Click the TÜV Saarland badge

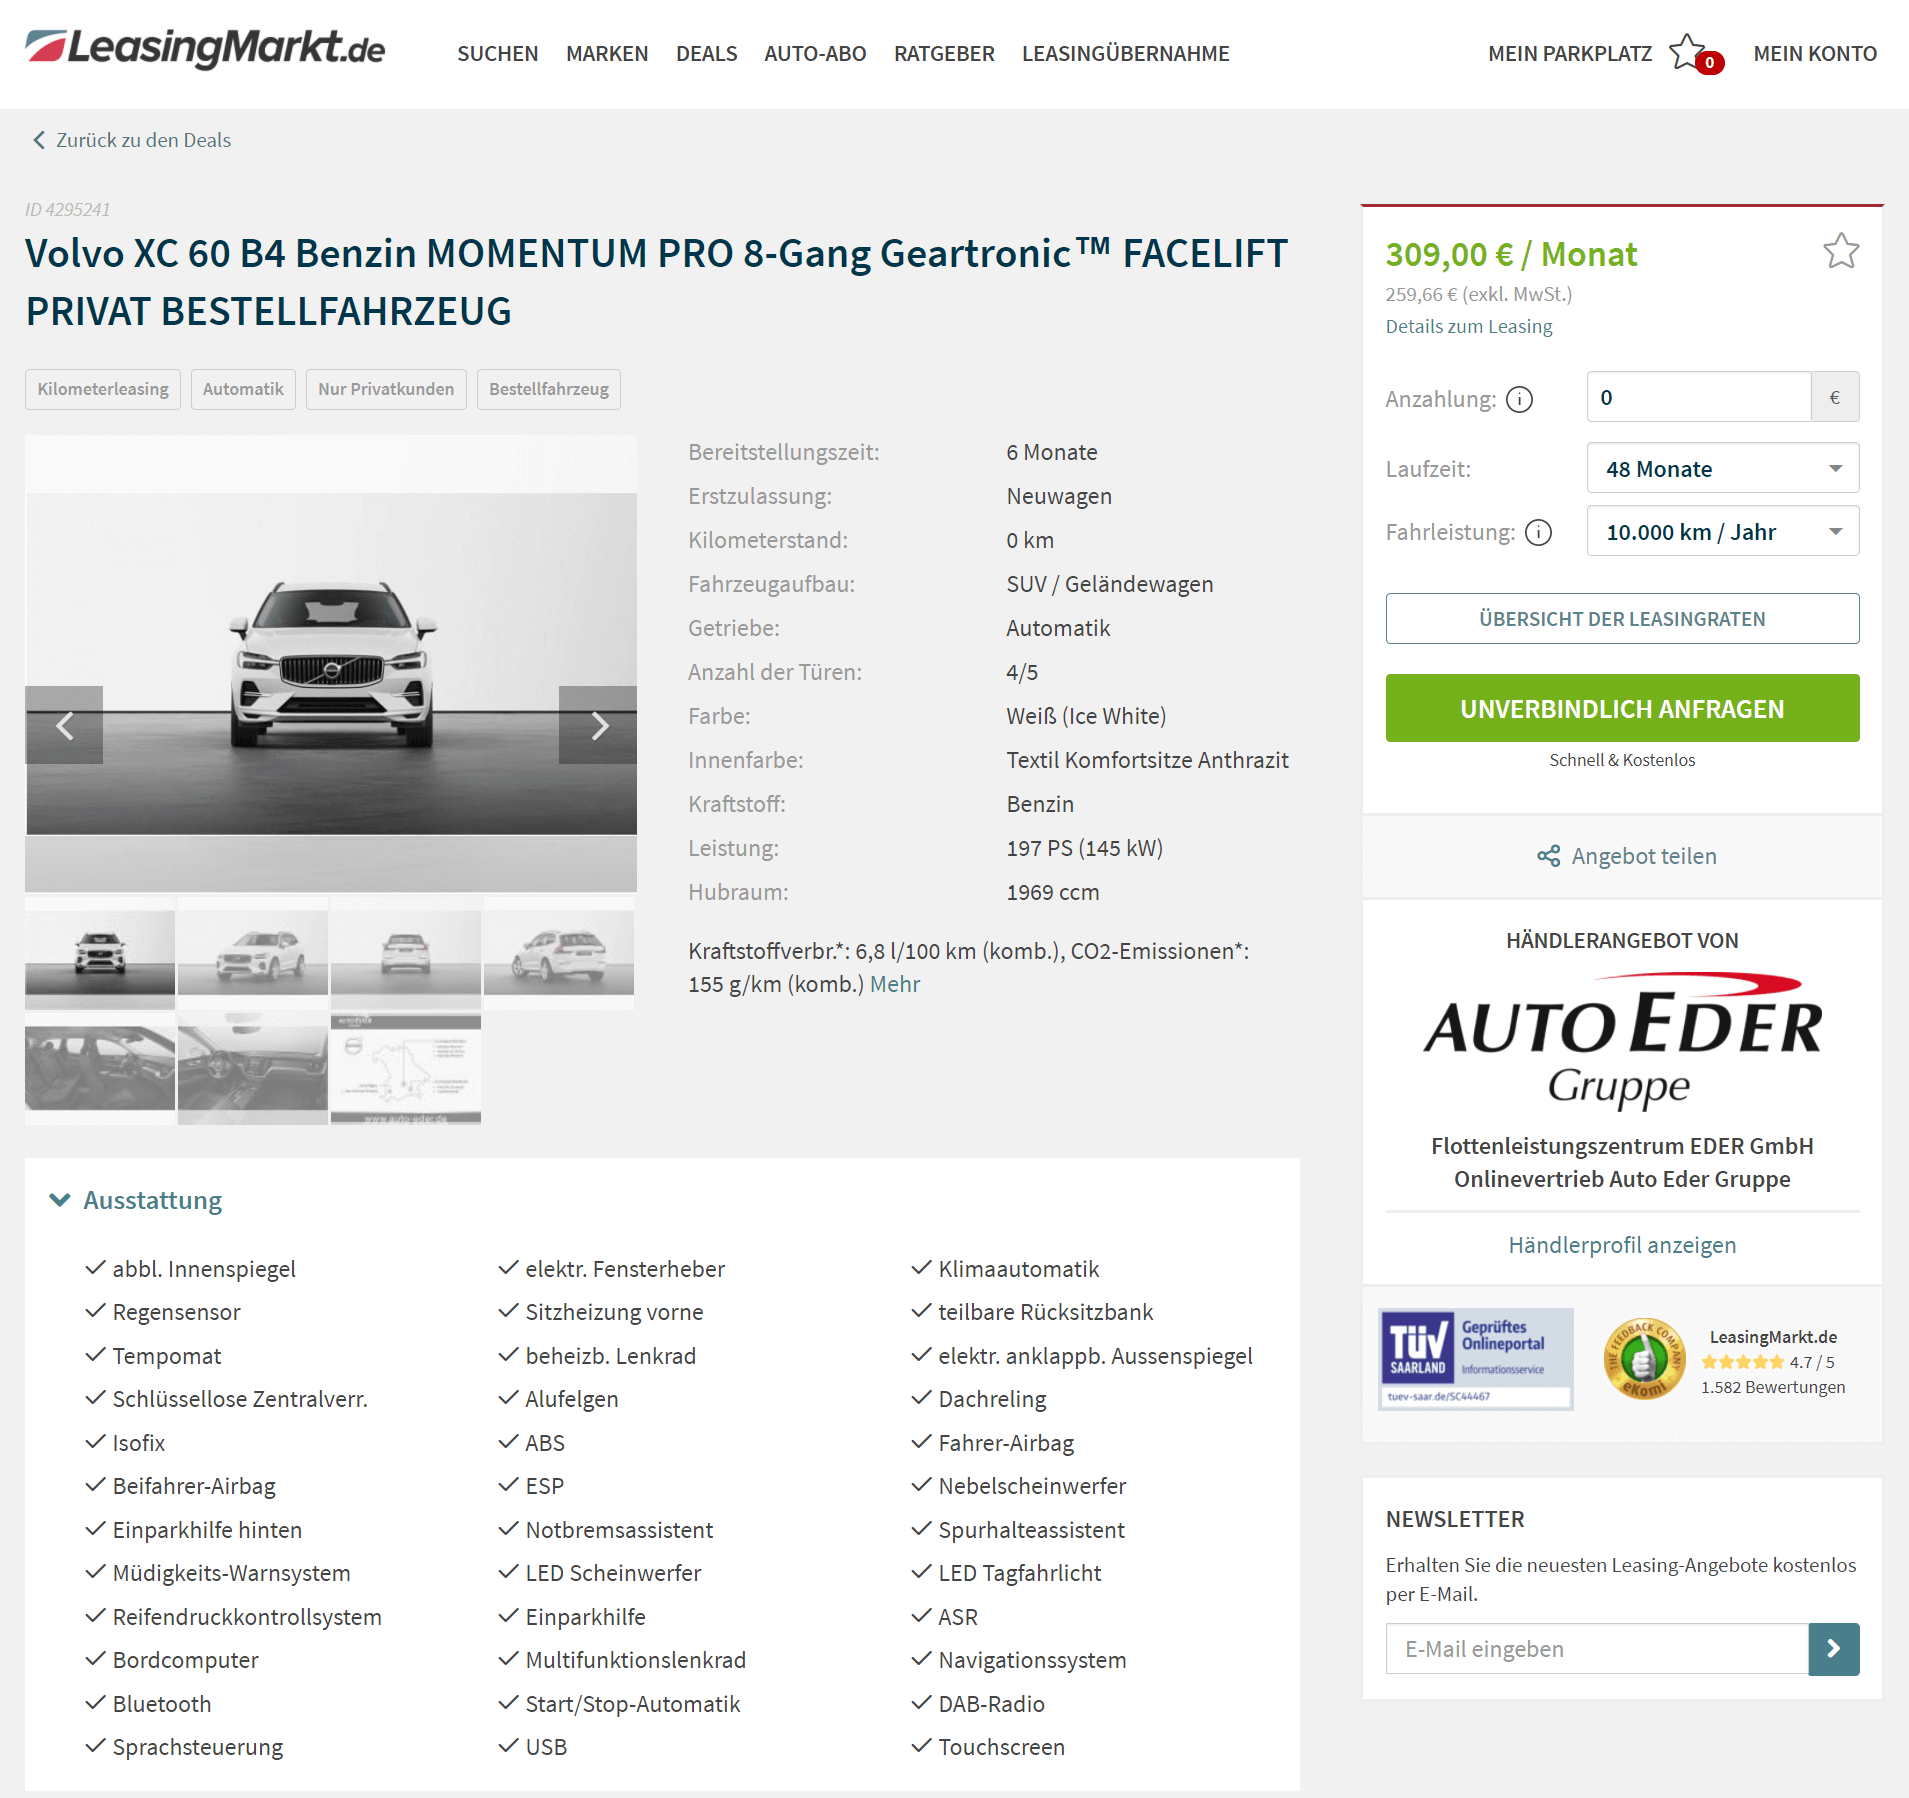1476,1359
